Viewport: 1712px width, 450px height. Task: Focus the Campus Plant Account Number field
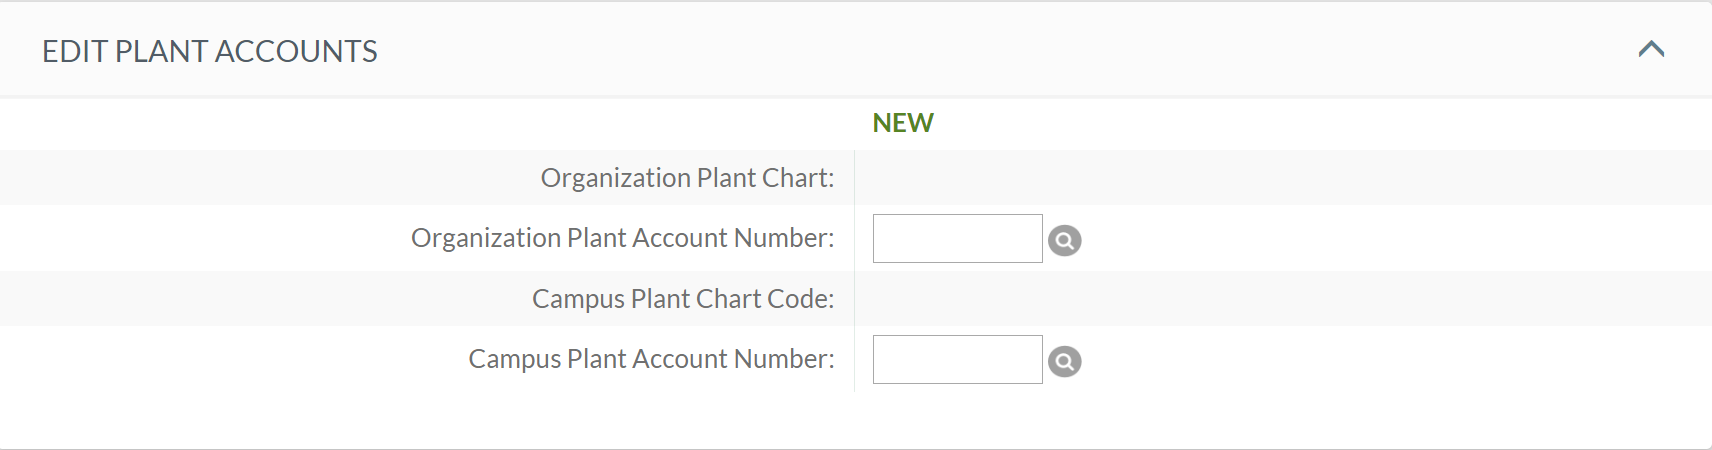[957, 359]
